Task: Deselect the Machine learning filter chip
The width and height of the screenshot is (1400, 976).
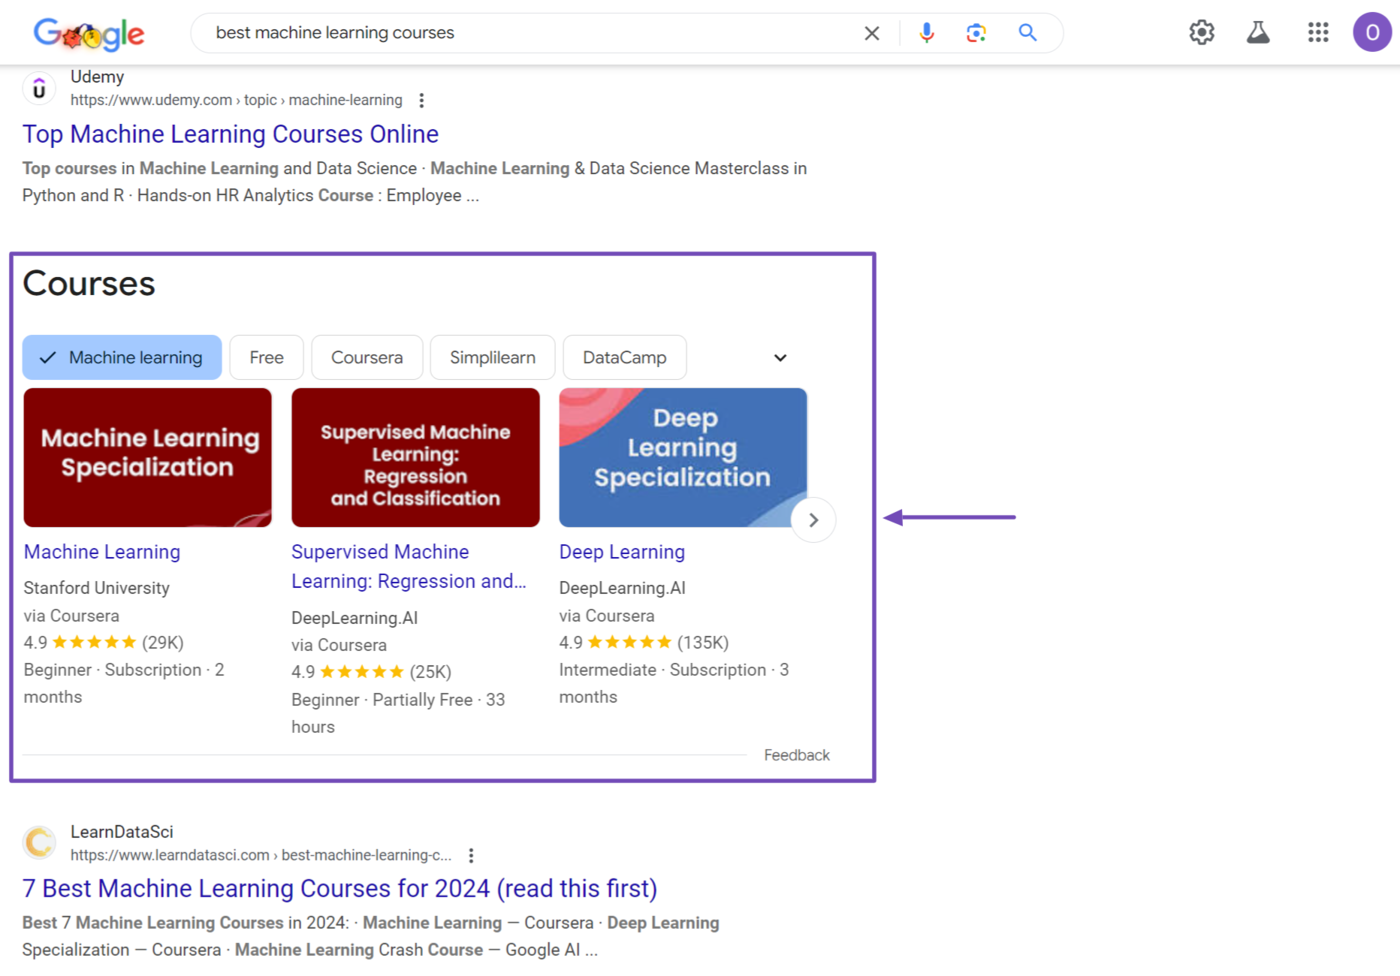Action: point(122,357)
